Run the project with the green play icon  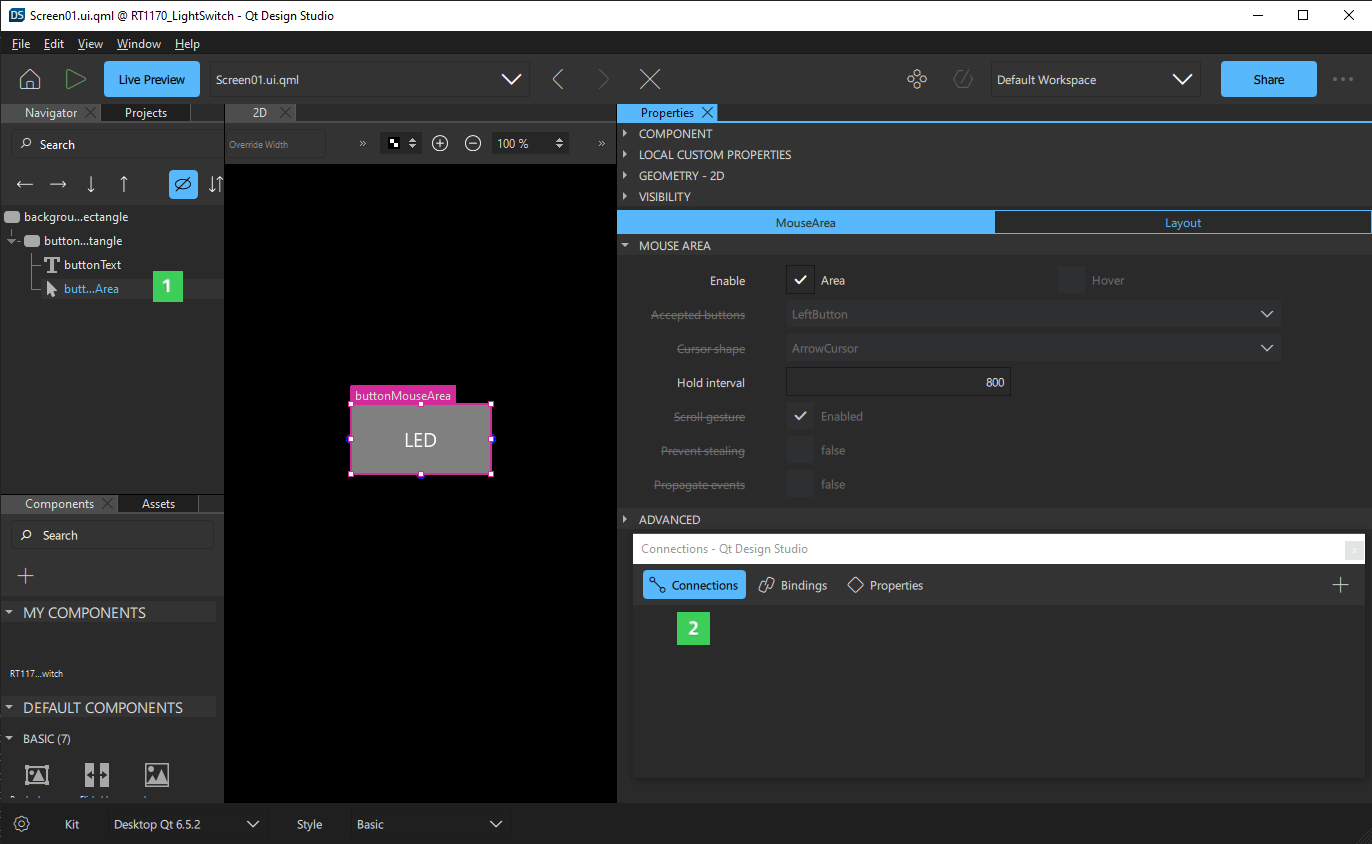point(75,78)
